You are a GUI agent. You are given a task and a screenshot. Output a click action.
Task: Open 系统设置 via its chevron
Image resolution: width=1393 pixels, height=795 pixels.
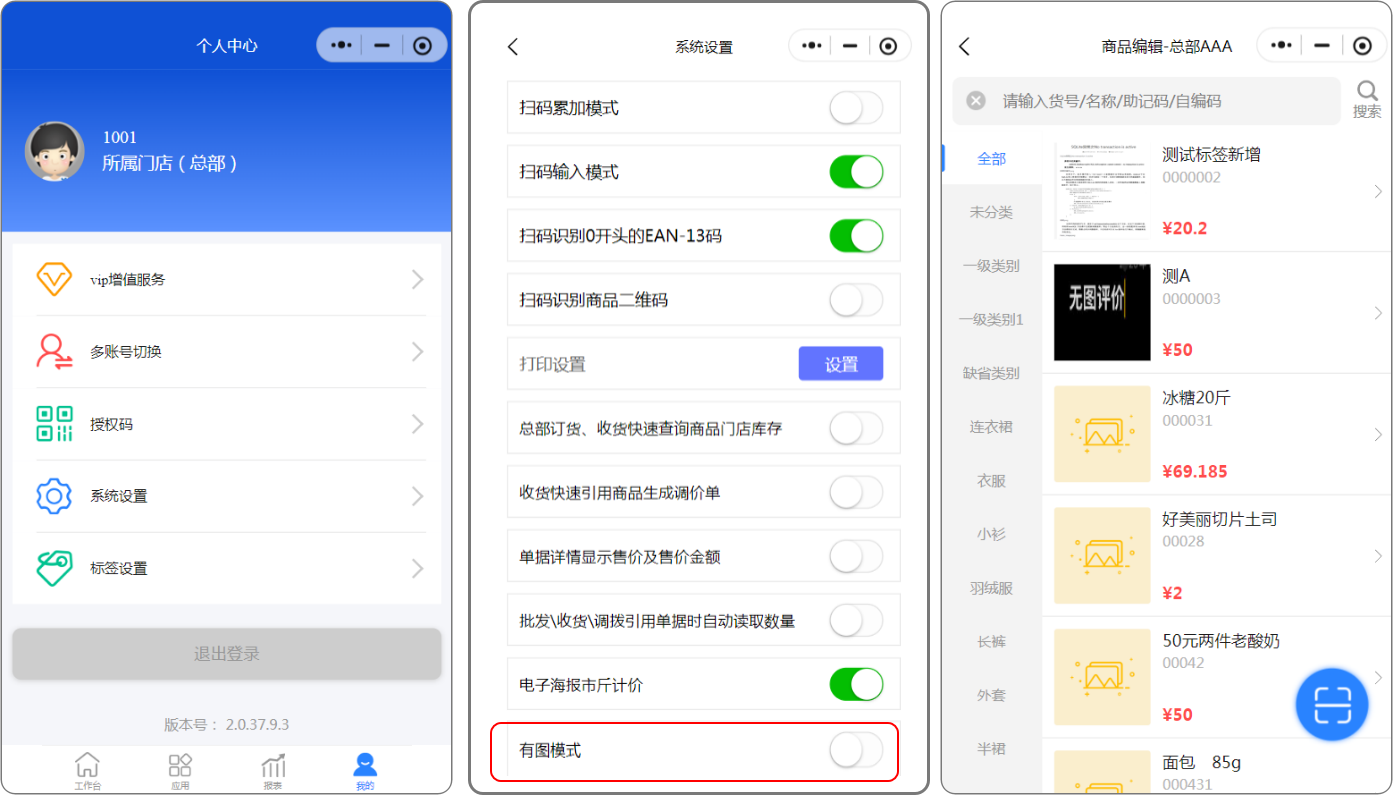[x=418, y=496]
